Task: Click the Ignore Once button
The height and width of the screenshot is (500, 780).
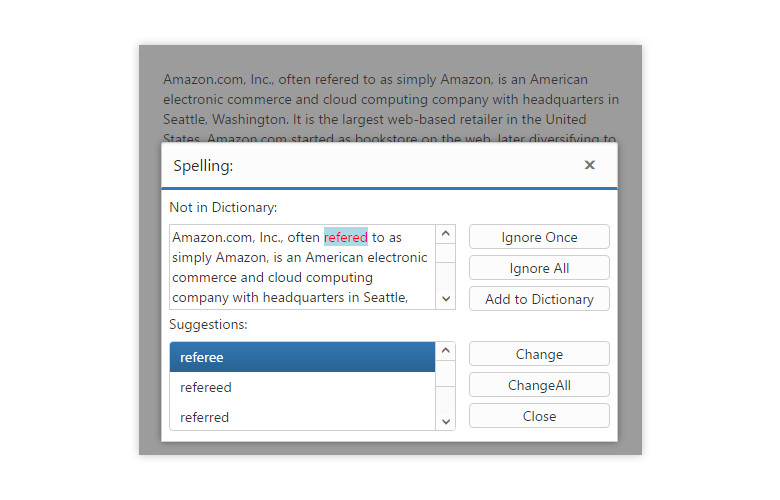Action: (539, 237)
